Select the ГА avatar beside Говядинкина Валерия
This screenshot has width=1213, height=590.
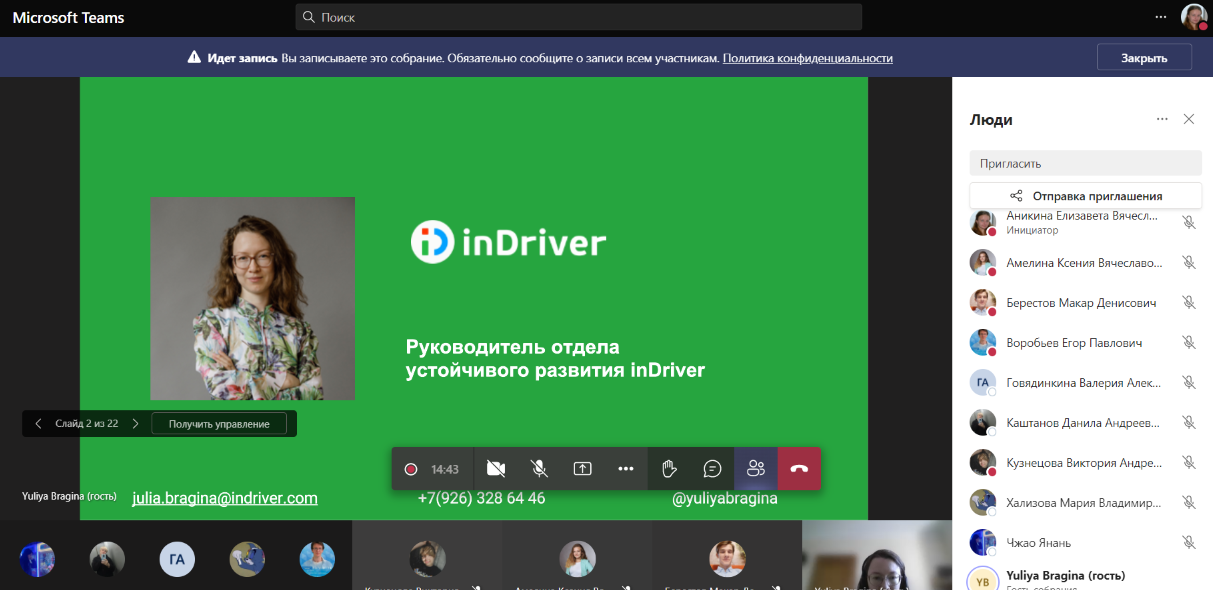[983, 382]
